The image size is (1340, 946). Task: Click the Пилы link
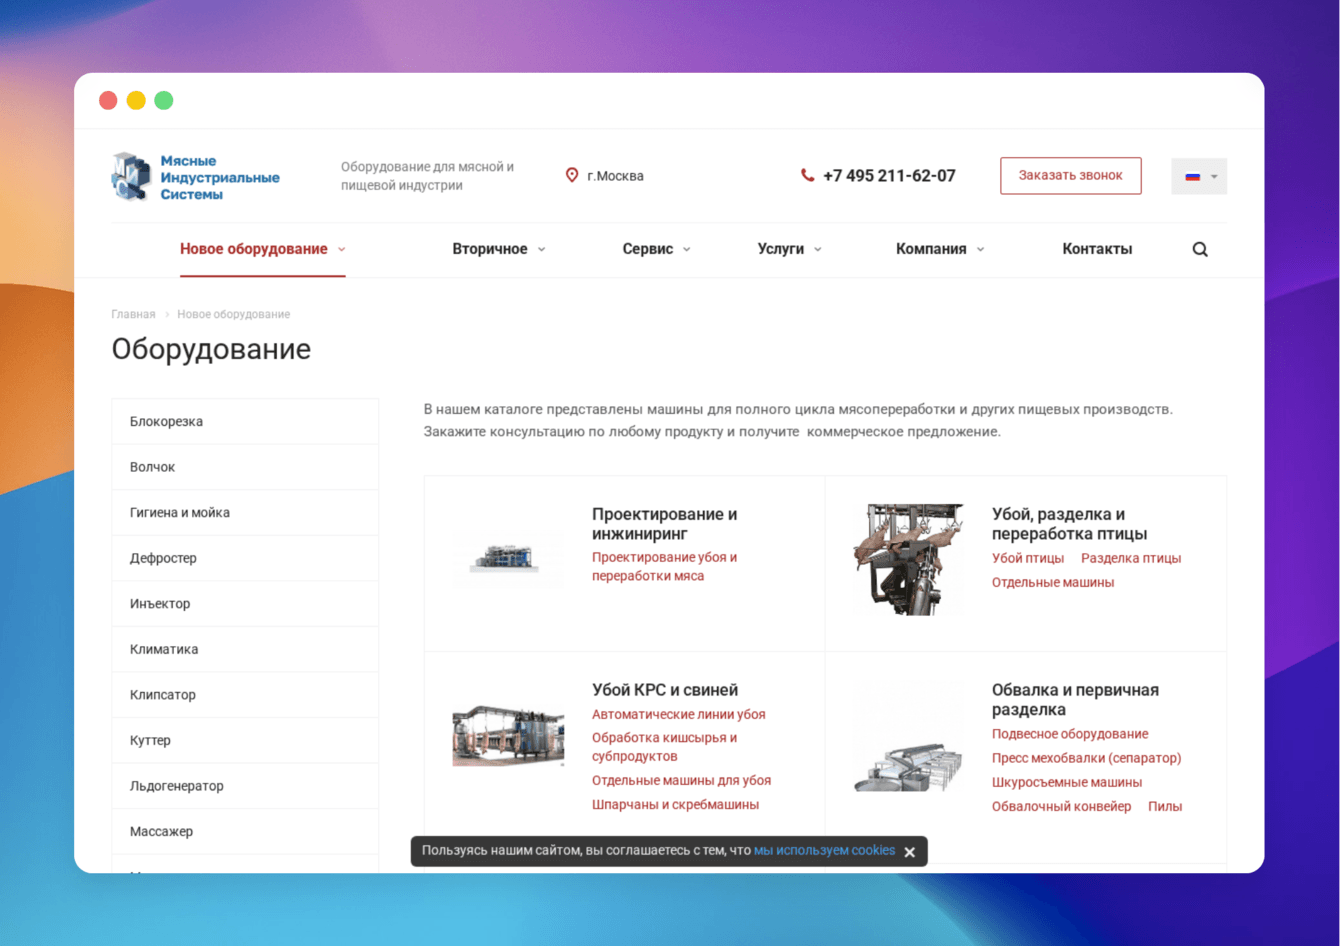[x=1165, y=806]
